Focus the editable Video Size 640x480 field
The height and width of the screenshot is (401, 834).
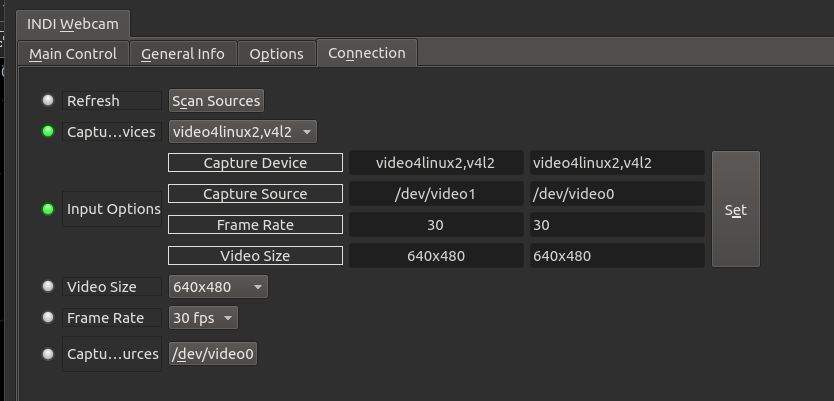point(616,256)
